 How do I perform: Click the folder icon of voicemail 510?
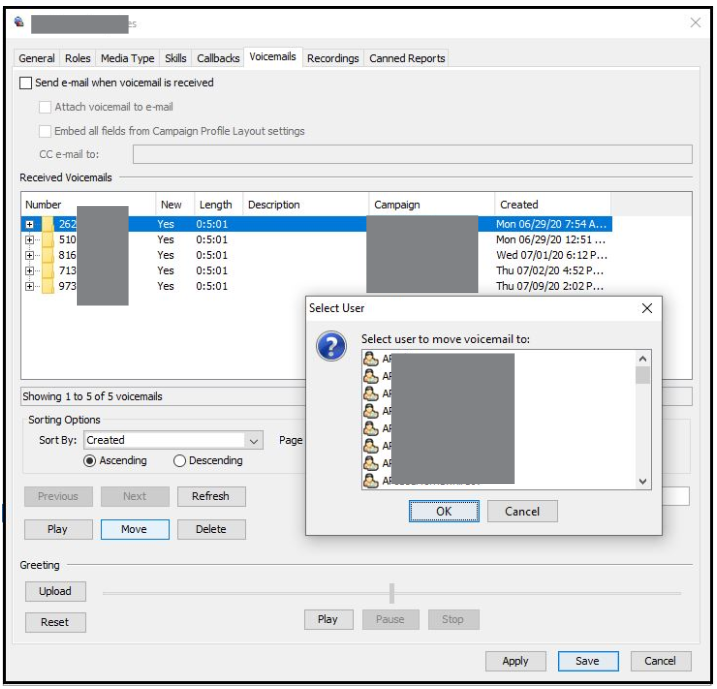click(x=48, y=240)
